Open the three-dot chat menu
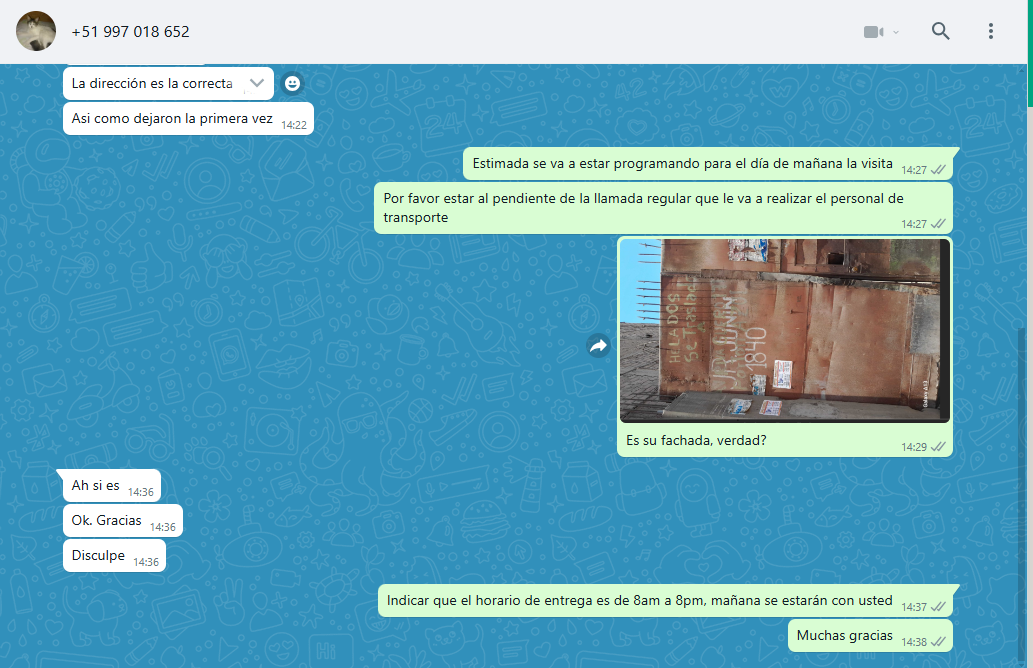 (990, 31)
